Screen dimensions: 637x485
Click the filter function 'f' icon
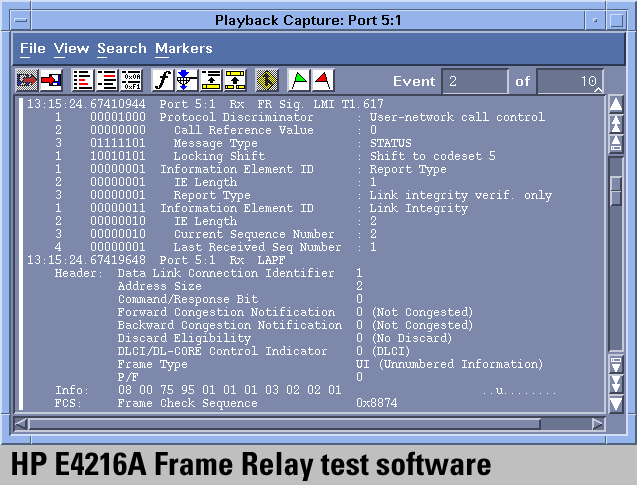[x=162, y=80]
